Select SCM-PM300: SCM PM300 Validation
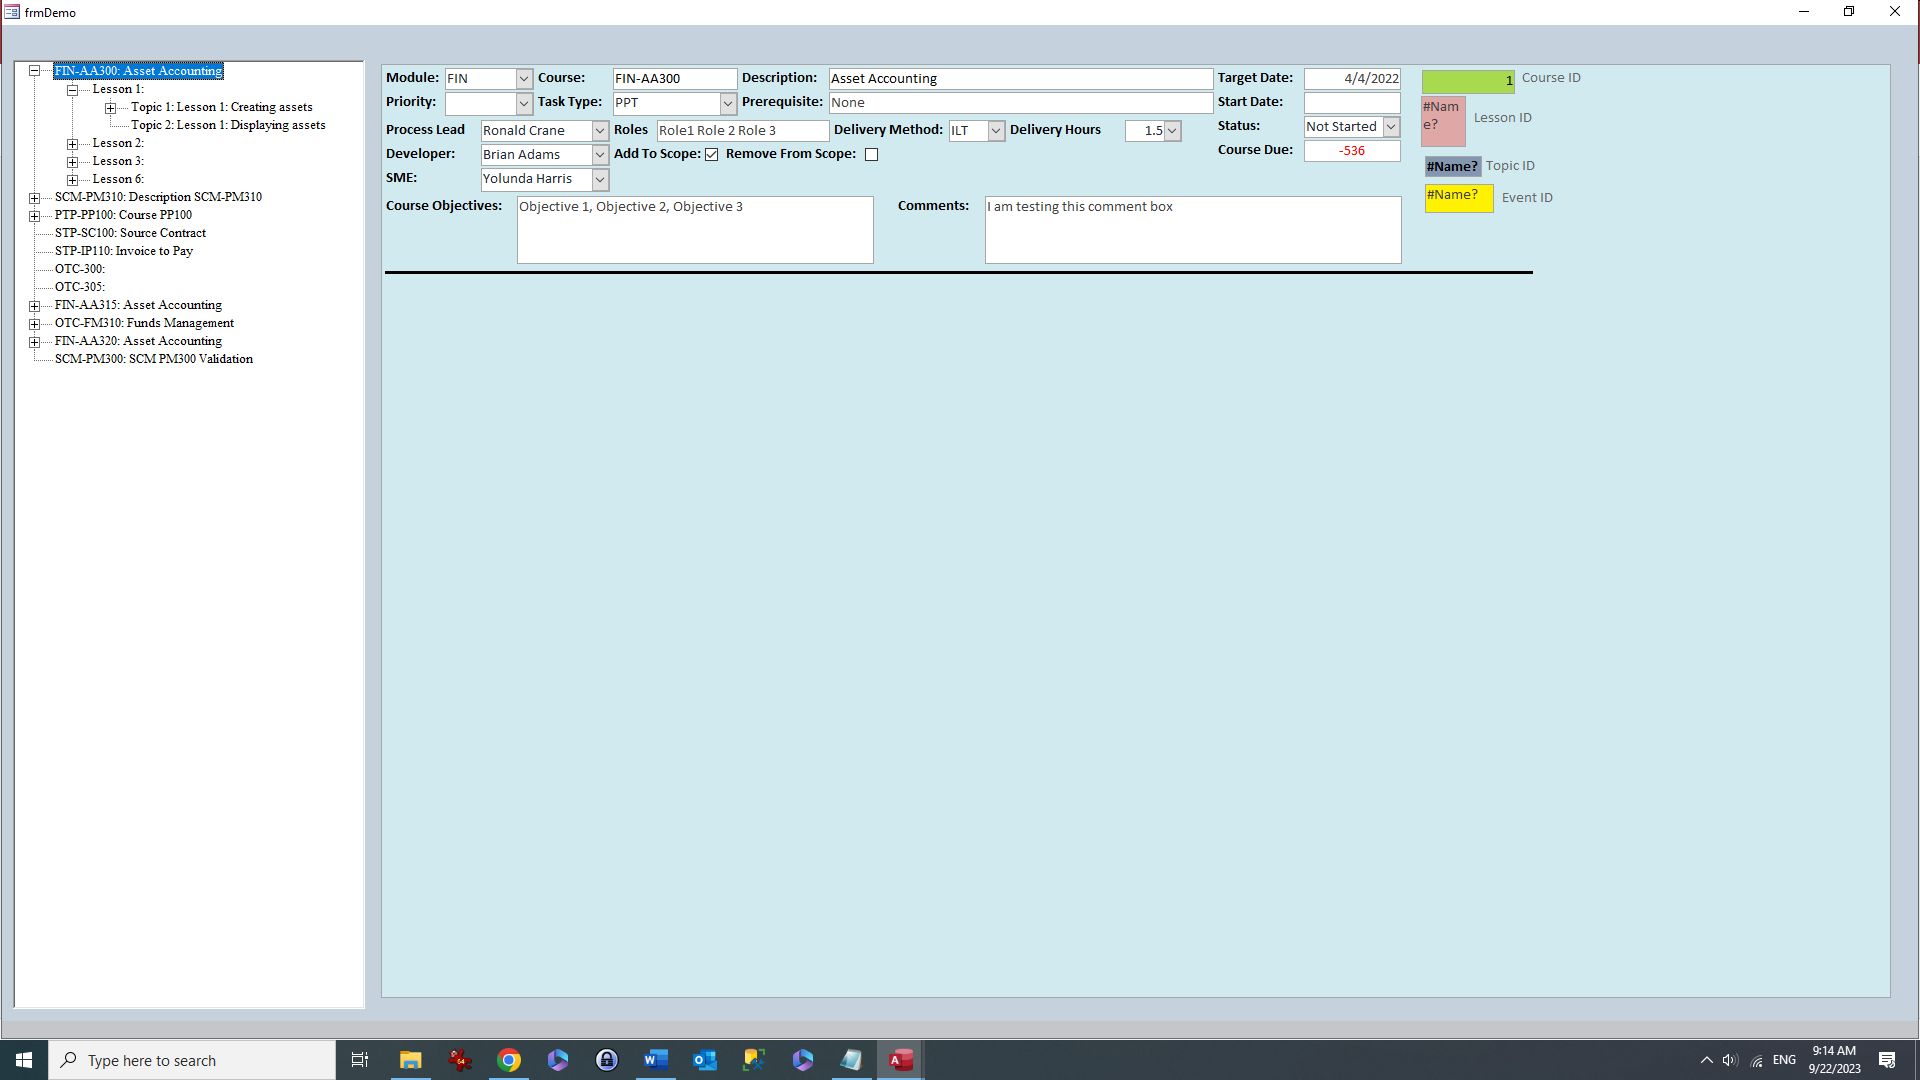The height and width of the screenshot is (1080, 1920). tap(154, 359)
